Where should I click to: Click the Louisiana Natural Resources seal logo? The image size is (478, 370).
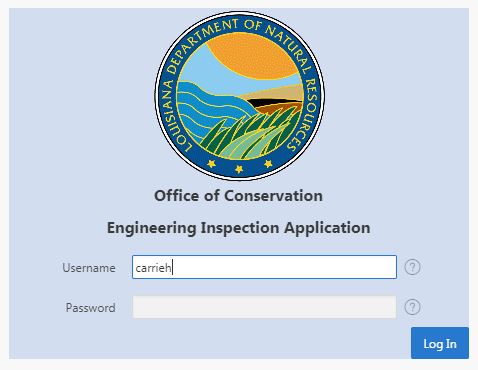[x=240, y=96]
